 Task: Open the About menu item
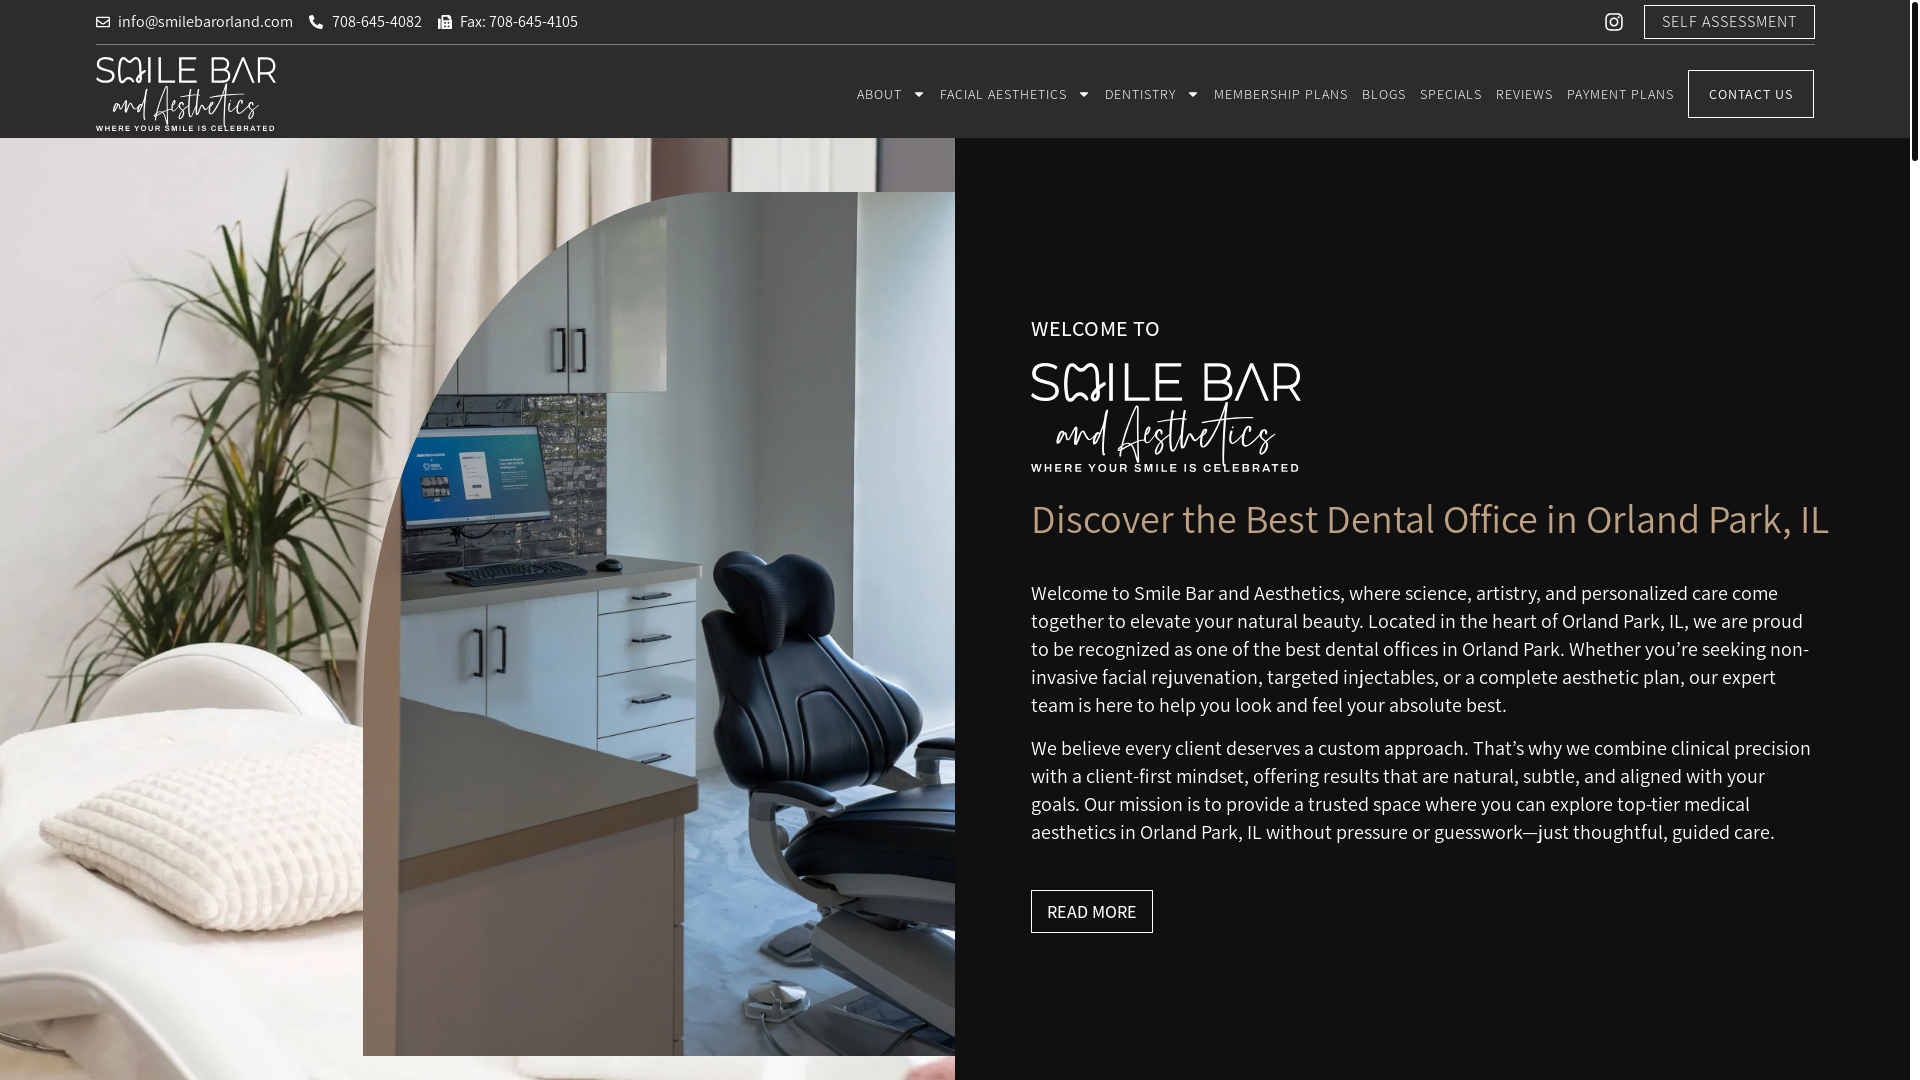[x=879, y=94]
